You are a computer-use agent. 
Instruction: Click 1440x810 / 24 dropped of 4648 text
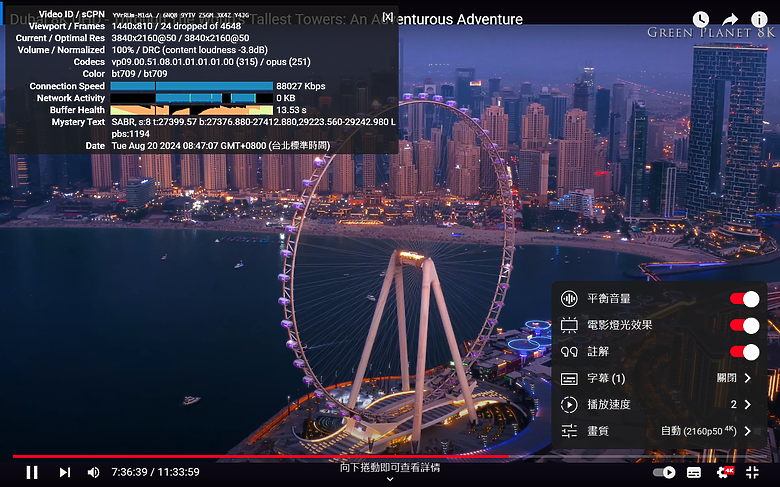click(x=176, y=26)
